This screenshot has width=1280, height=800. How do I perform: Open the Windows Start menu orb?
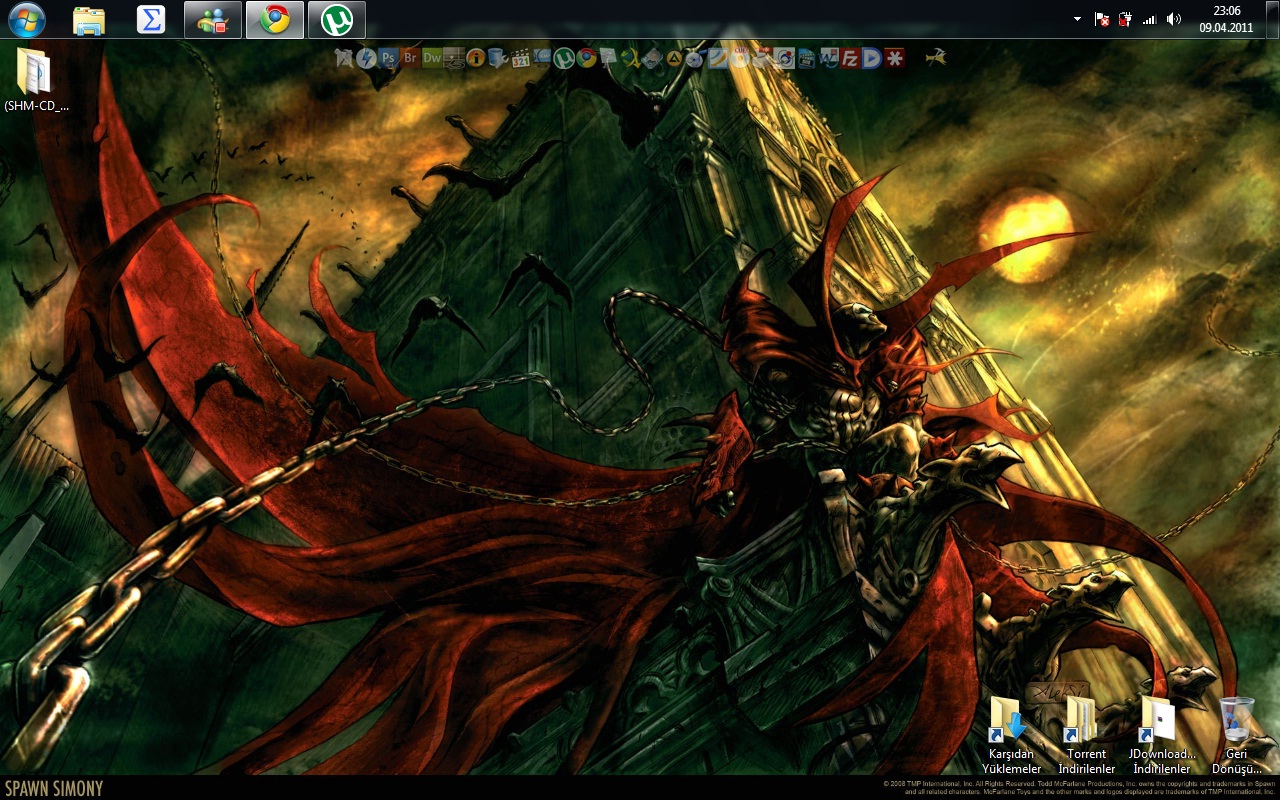coord(26,19)
